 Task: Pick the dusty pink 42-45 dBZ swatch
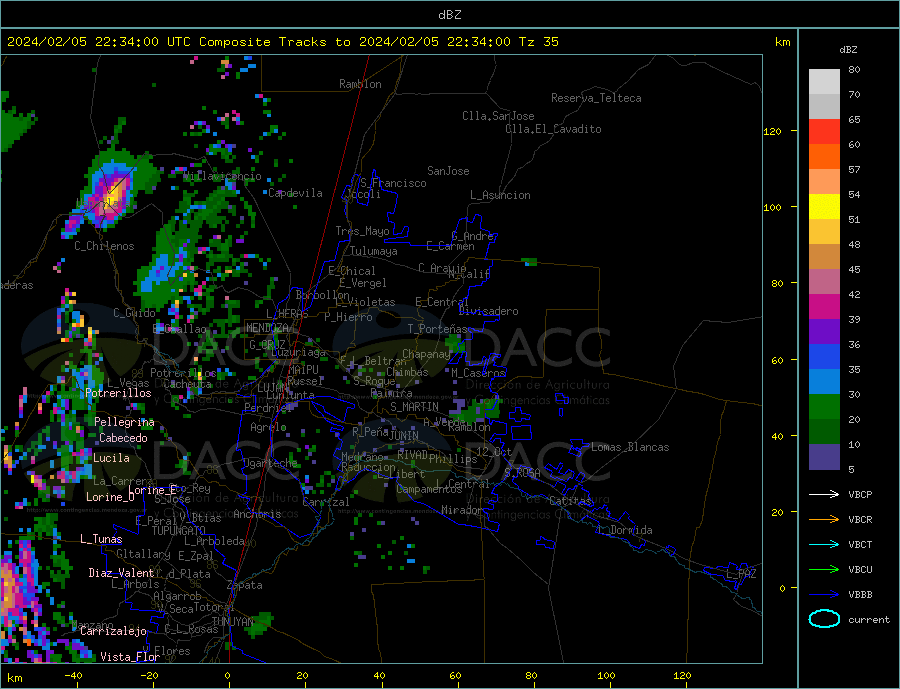(824, 282)
